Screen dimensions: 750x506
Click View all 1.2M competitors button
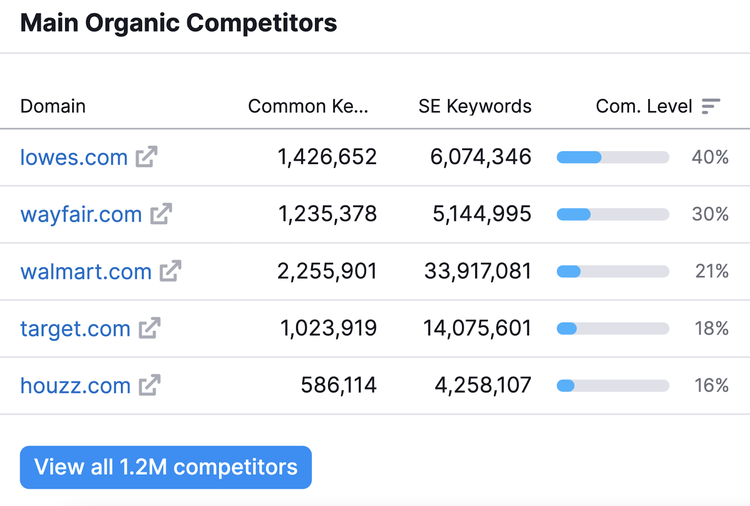[x=165, y=467]
